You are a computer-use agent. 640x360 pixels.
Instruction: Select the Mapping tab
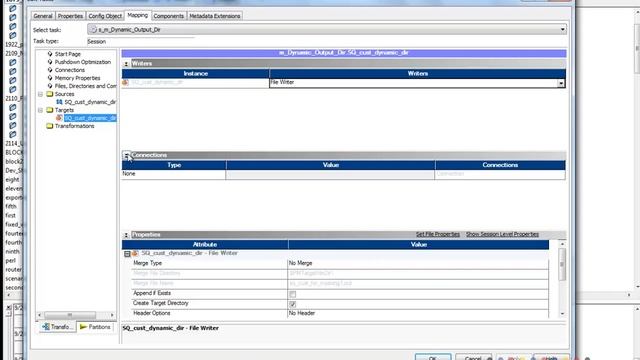point(138,15)
